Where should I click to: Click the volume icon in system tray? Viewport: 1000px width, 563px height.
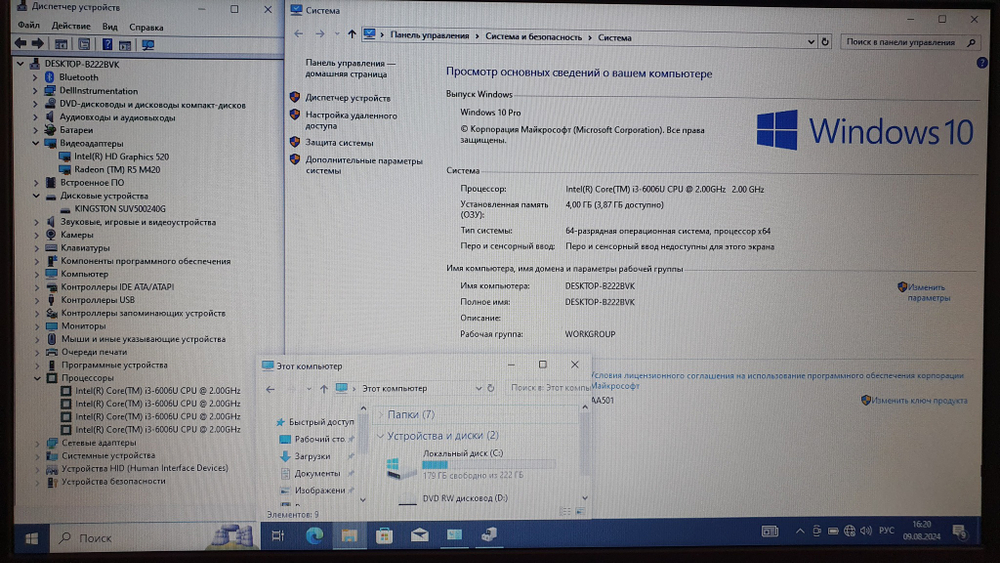(865, 530)
